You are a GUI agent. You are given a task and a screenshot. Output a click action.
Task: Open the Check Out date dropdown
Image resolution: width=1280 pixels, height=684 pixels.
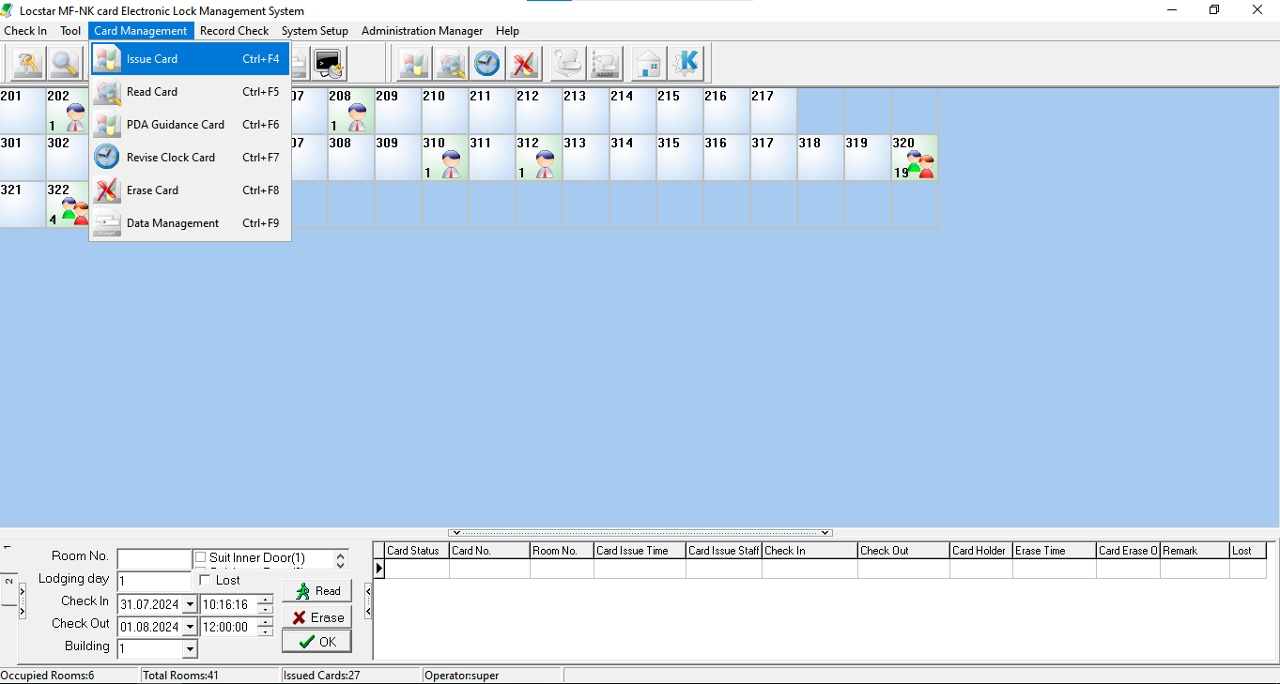click(x=190, y=627)
